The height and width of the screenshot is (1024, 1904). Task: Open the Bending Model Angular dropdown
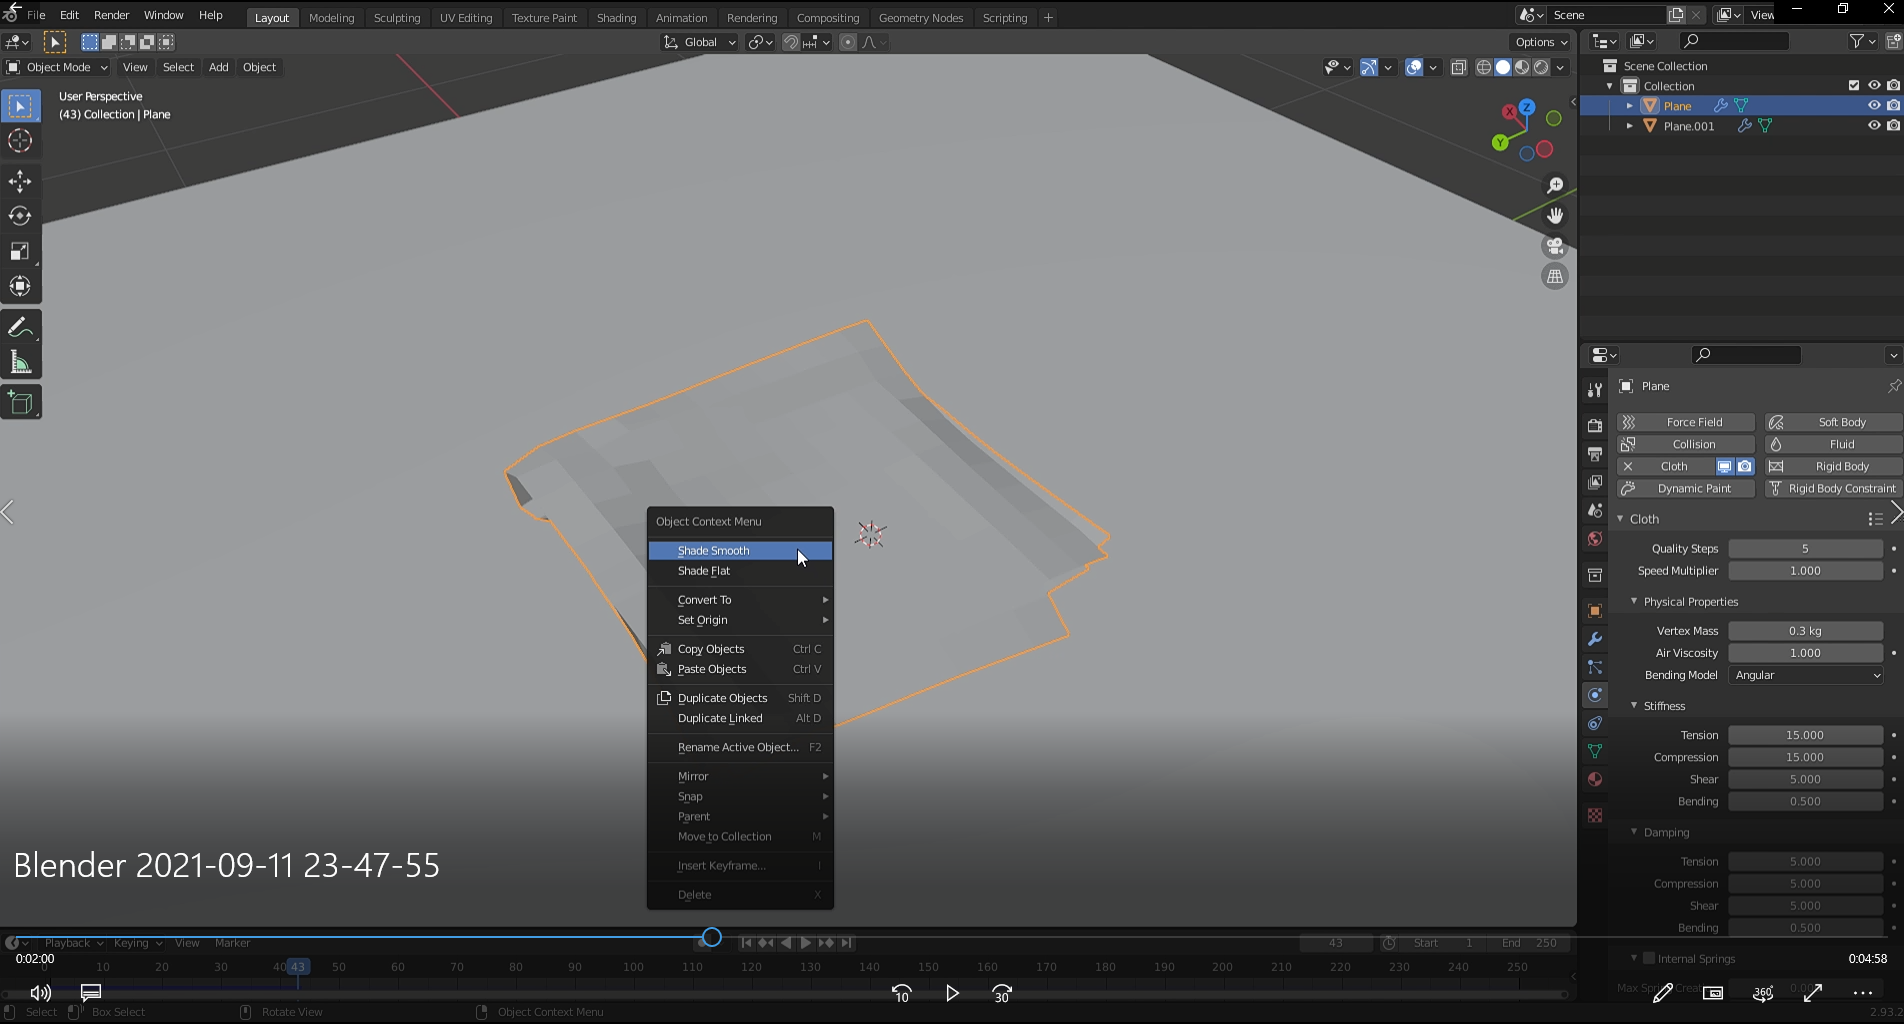[1806, 675]
